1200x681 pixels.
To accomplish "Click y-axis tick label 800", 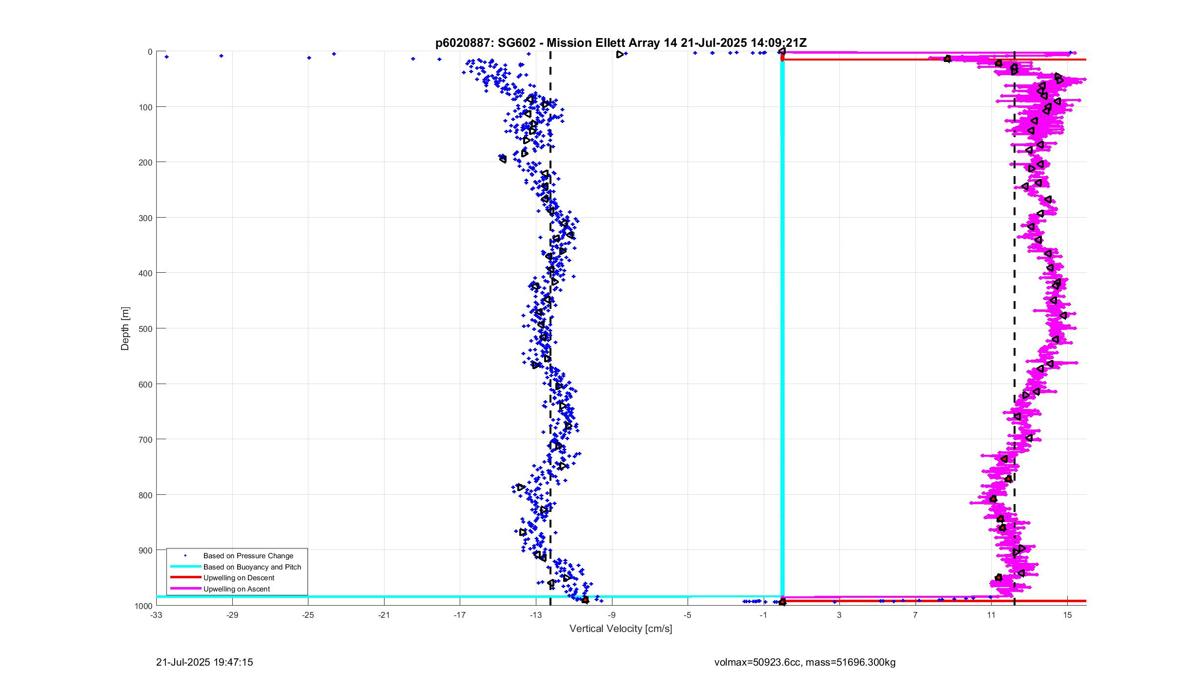I will 144,495.
